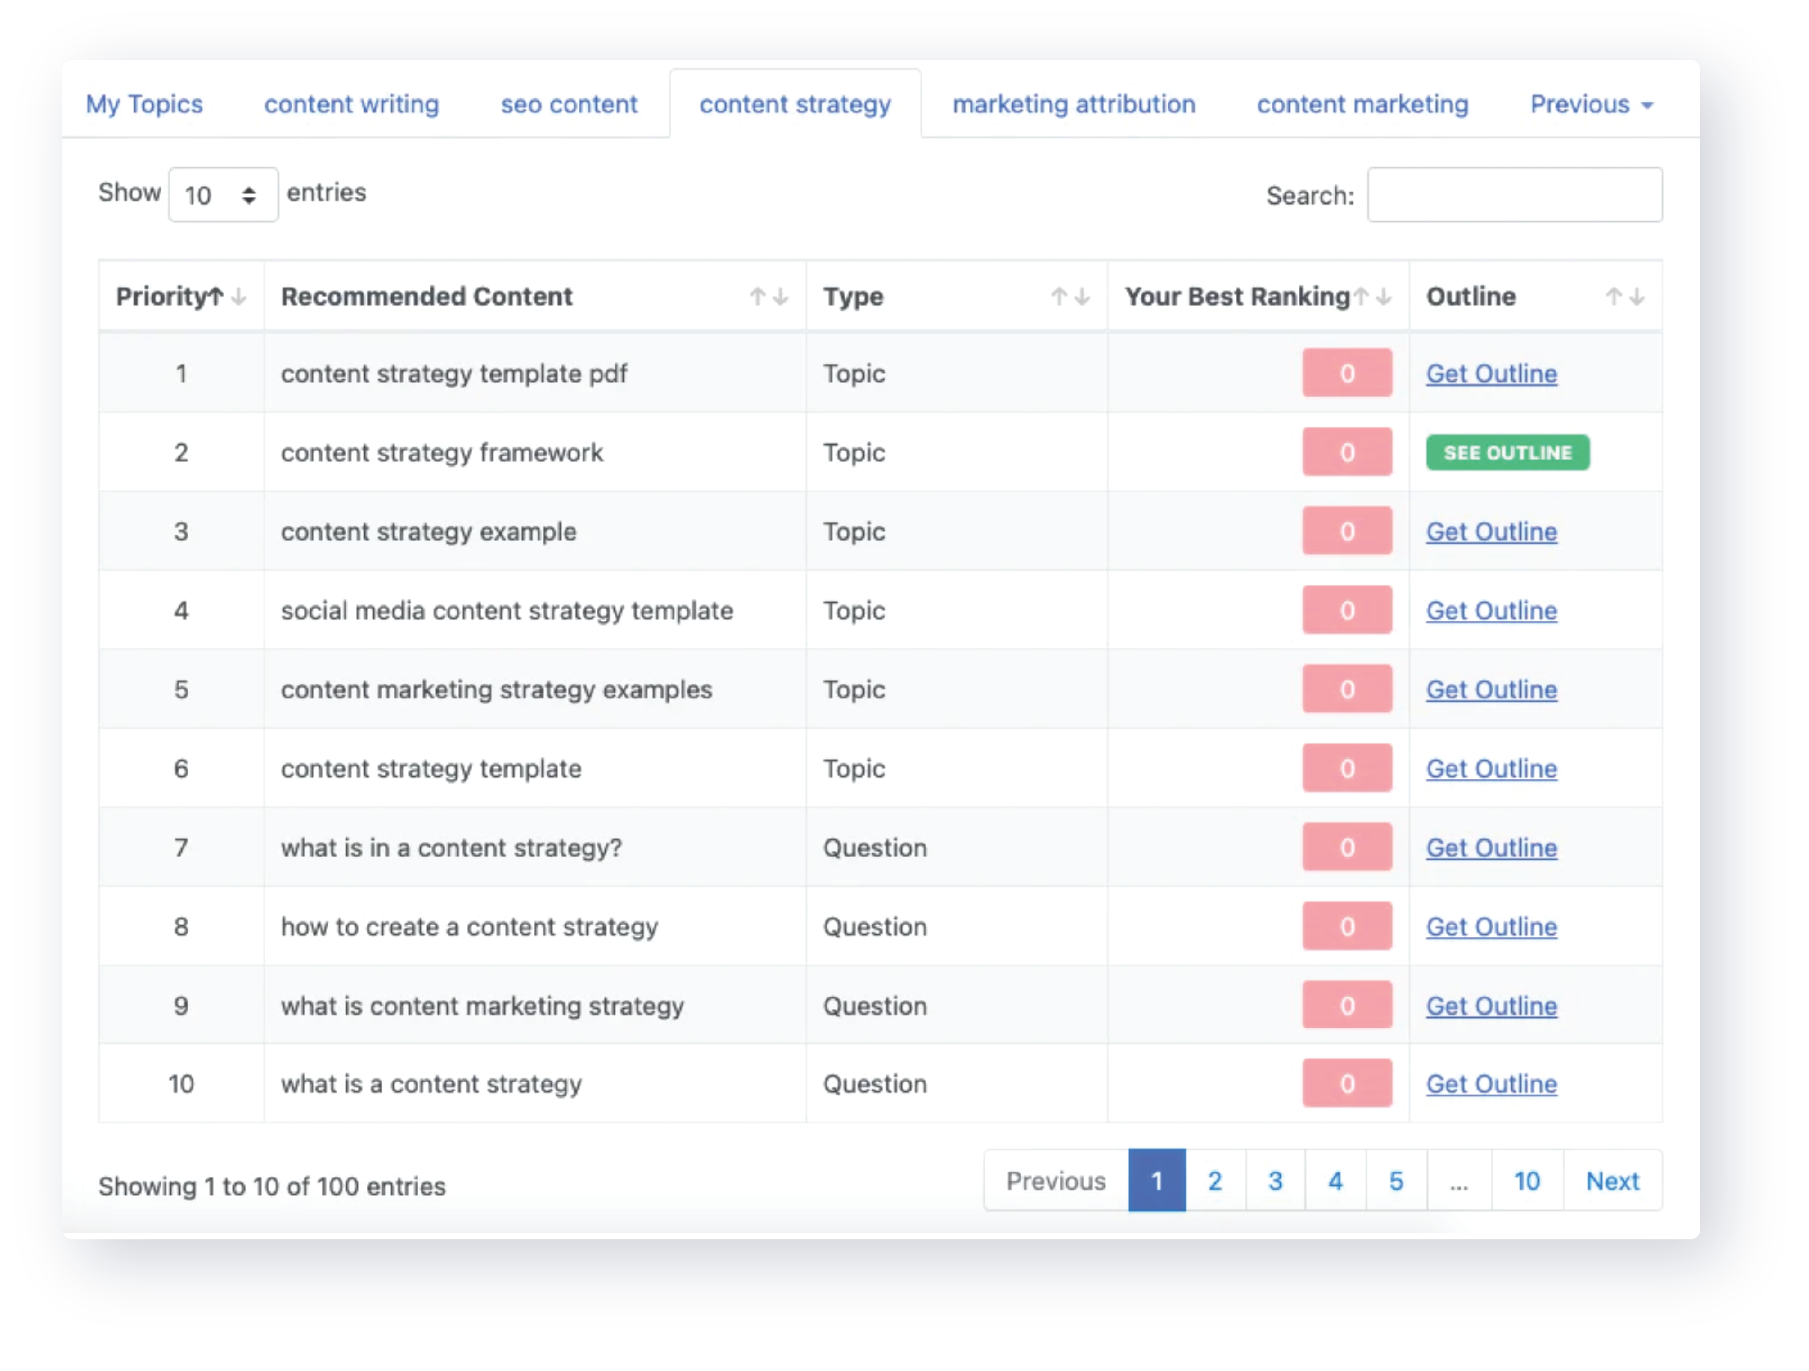Viewport: 1809px width, 1371px height.
Task: Select 'social media content strategy template' cell
Action: tap(535, 611)
